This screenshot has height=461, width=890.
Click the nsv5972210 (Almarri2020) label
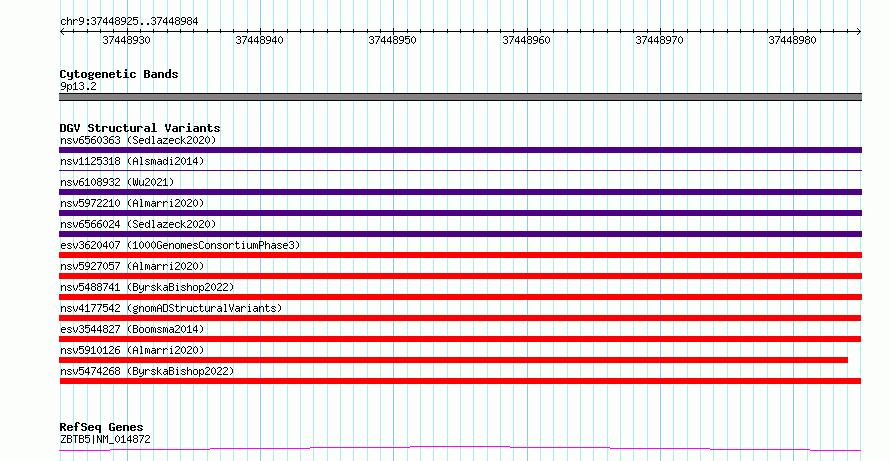point(132,203)
